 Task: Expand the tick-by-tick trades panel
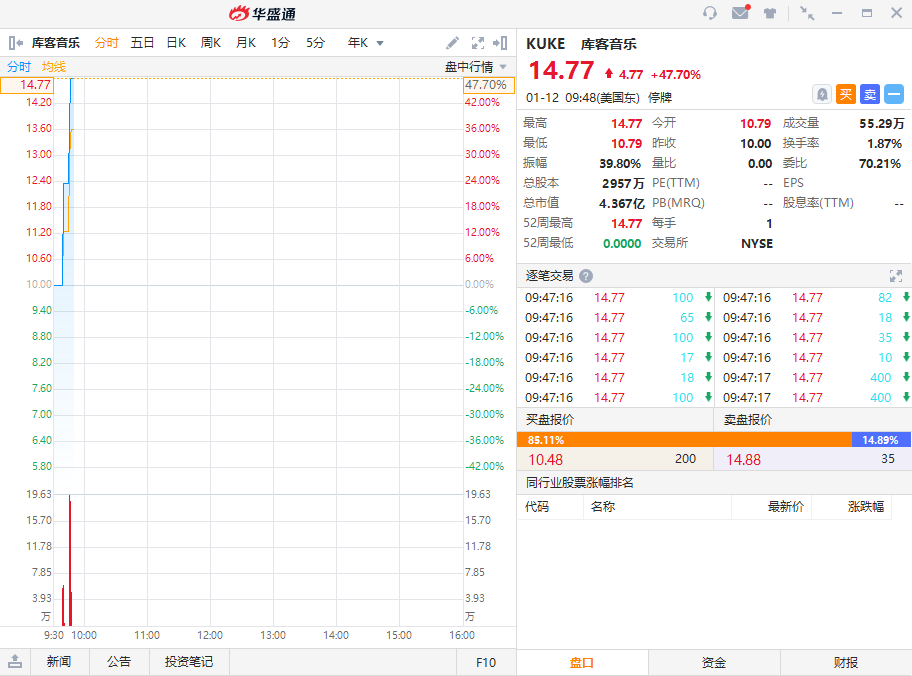click(x=896, y=276)
